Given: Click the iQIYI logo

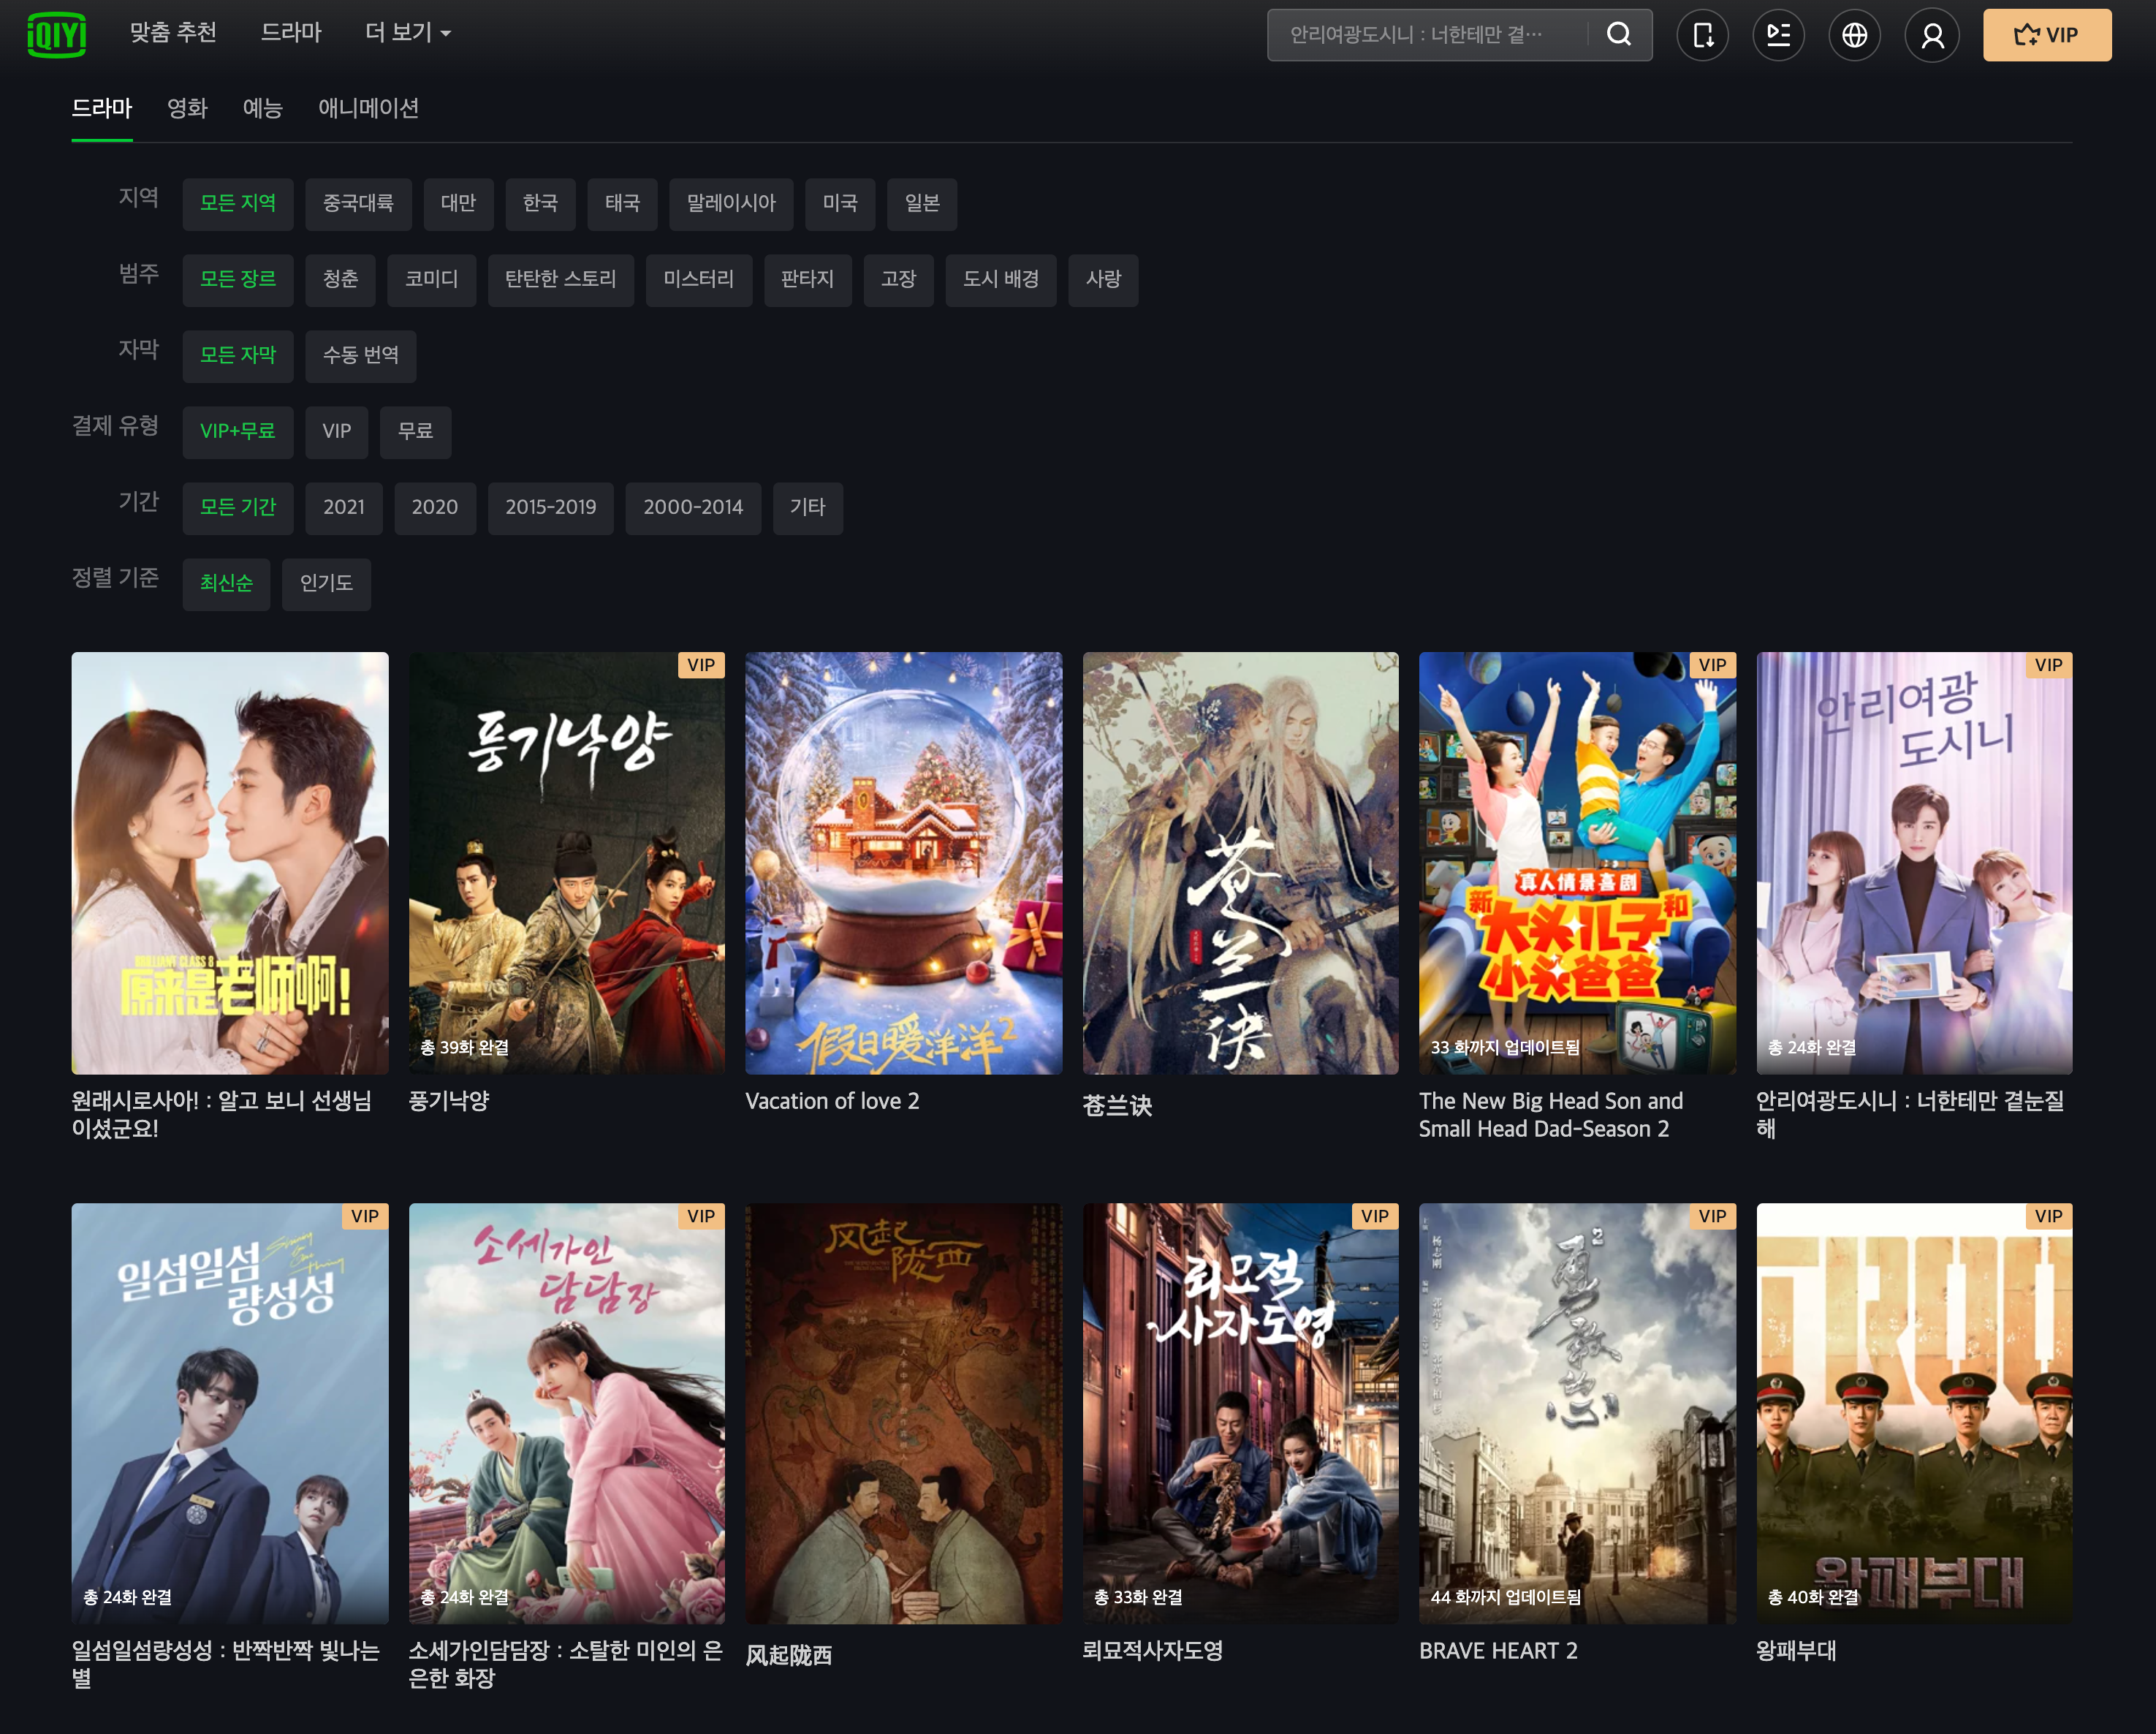Looking at the screenshot, I should pyautogui.click(x=56, y=35).
